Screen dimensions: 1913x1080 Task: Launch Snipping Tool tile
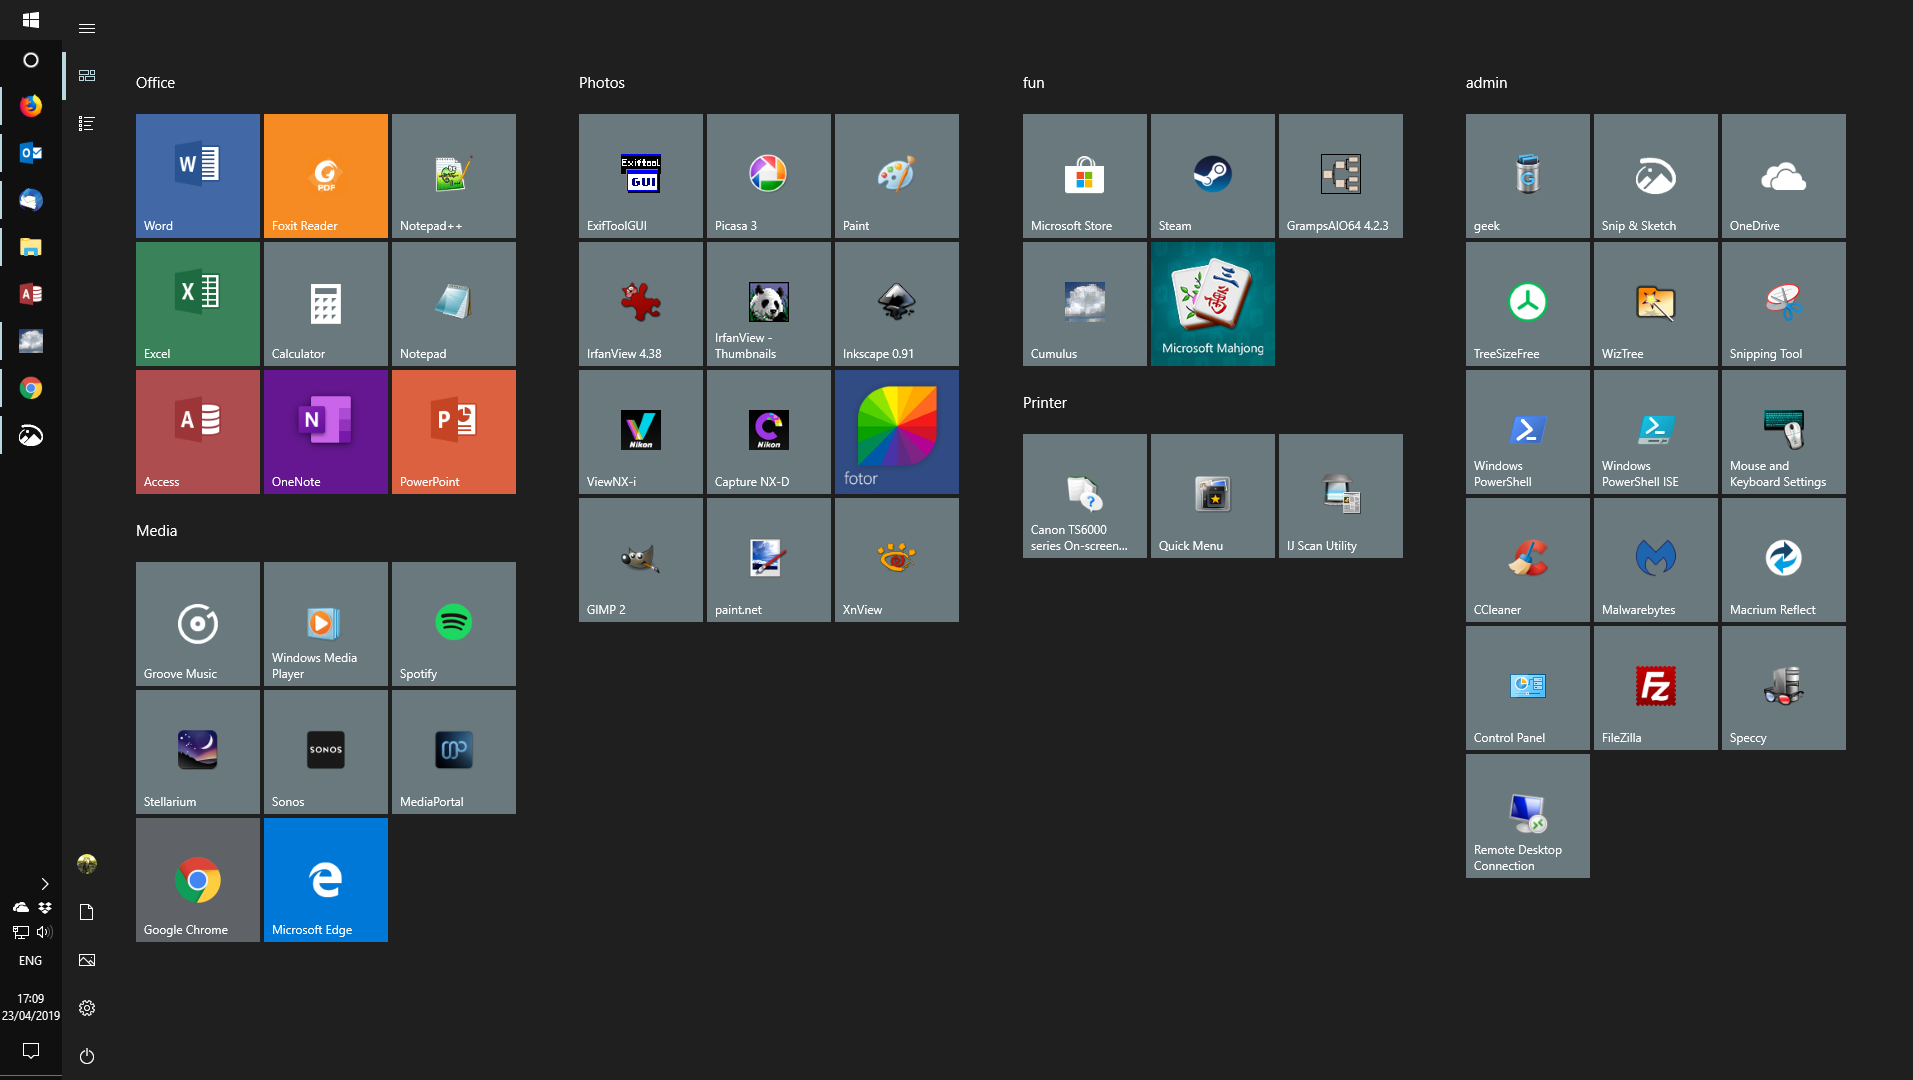pyautogui.click(x=1784, y=304)
